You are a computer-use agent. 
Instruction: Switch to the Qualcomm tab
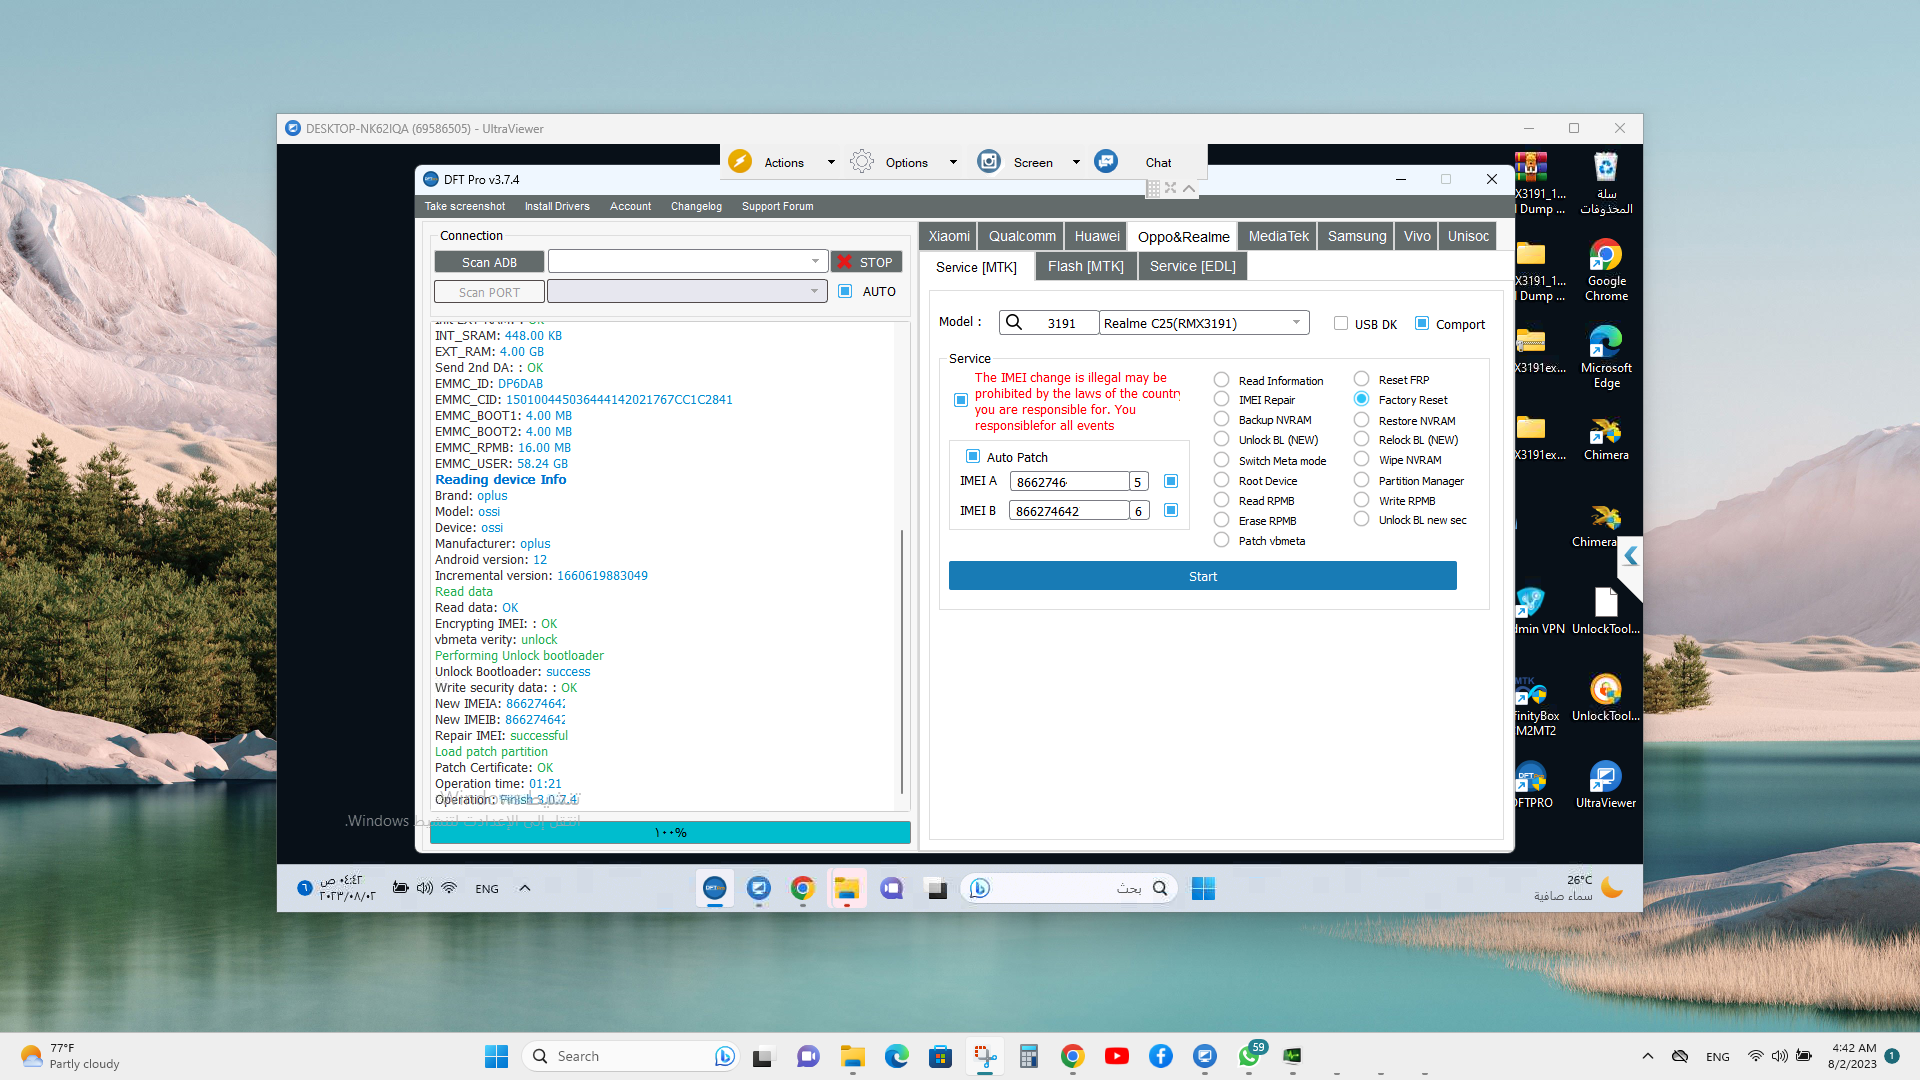[x=1022, y=236]
